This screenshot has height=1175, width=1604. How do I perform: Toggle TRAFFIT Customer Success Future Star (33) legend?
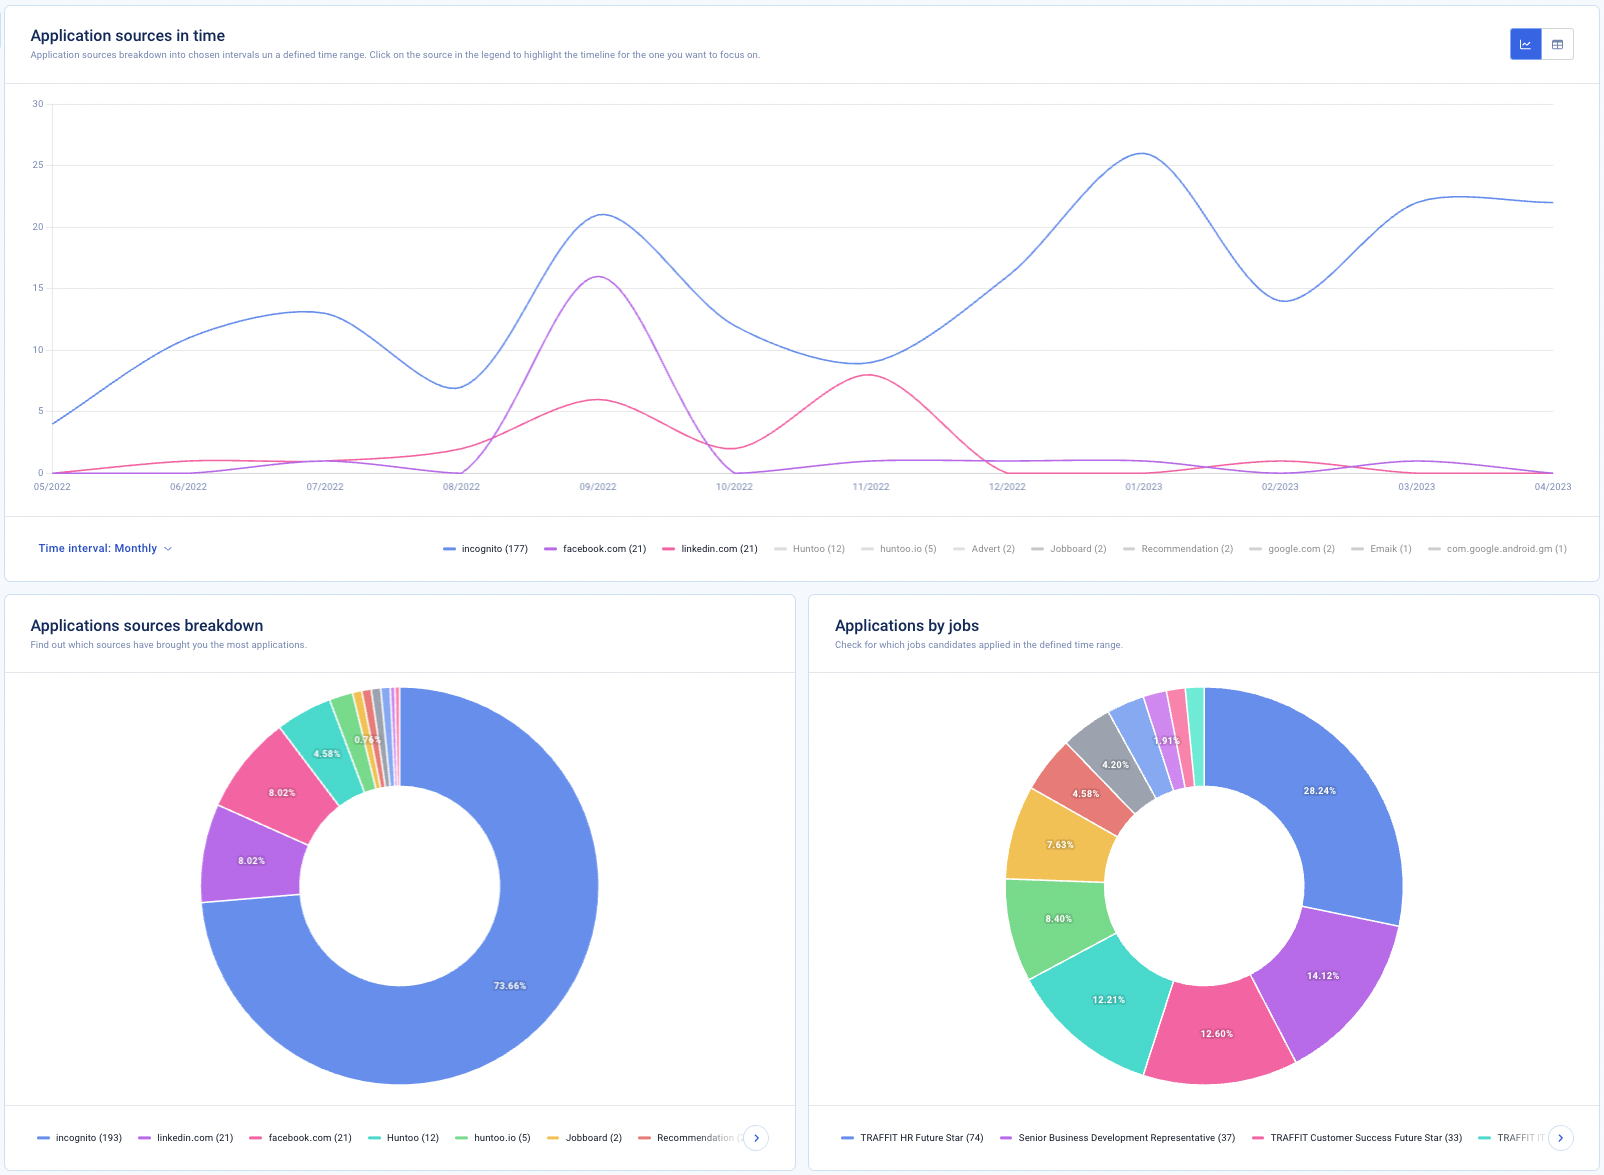[x=1357, y=1138]
